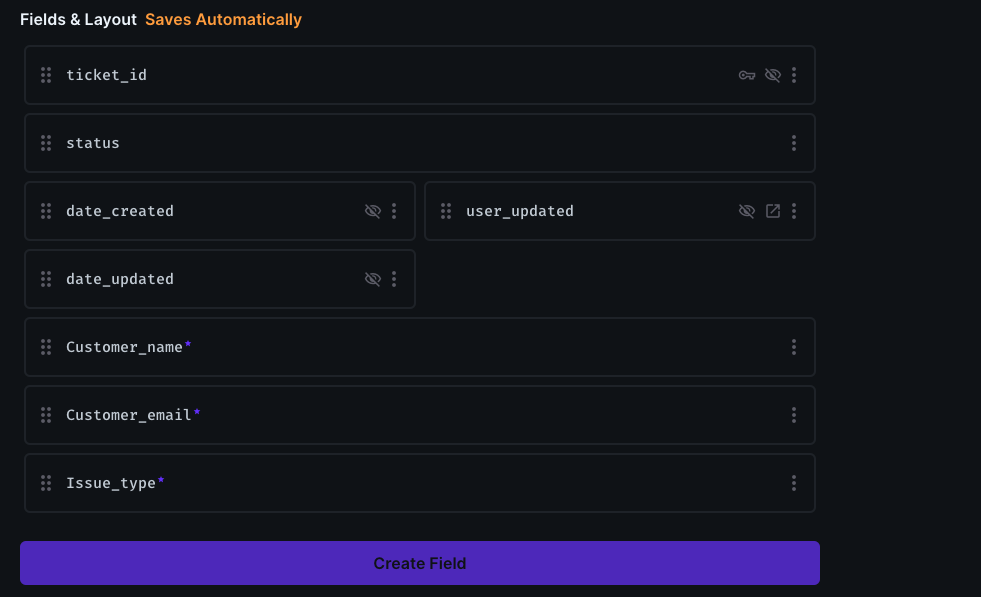The image size is (981, 597).
Task: Click the drag handle of the Customer_name field
Action: pyautogui.click(x=46, y=347)
